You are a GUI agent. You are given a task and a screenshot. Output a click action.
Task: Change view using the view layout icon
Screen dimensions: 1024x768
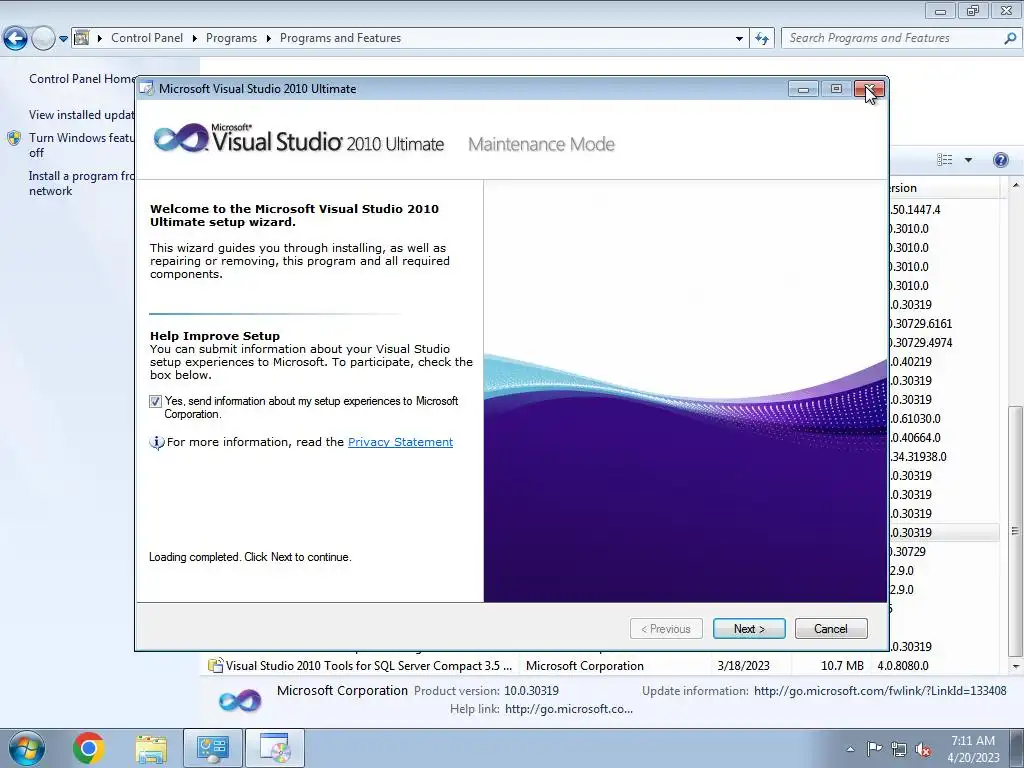944,160
